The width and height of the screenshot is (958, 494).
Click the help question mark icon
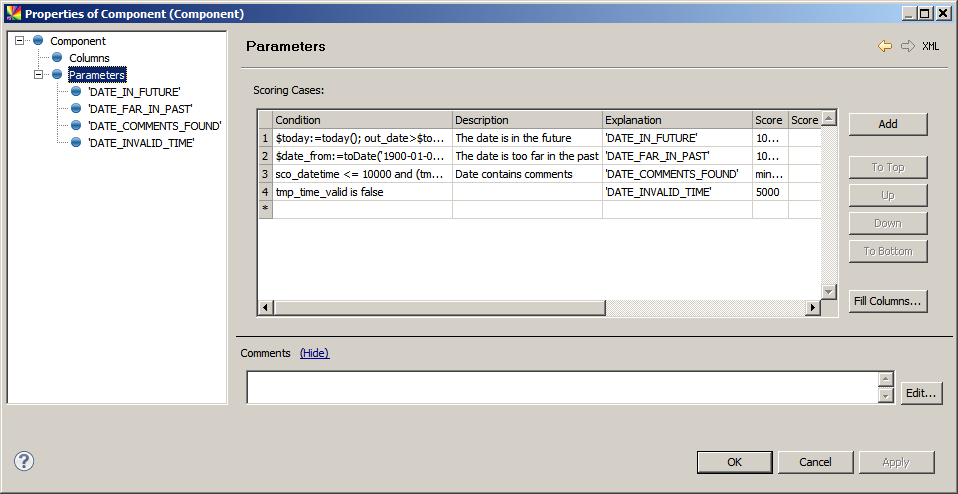point(25,461)
